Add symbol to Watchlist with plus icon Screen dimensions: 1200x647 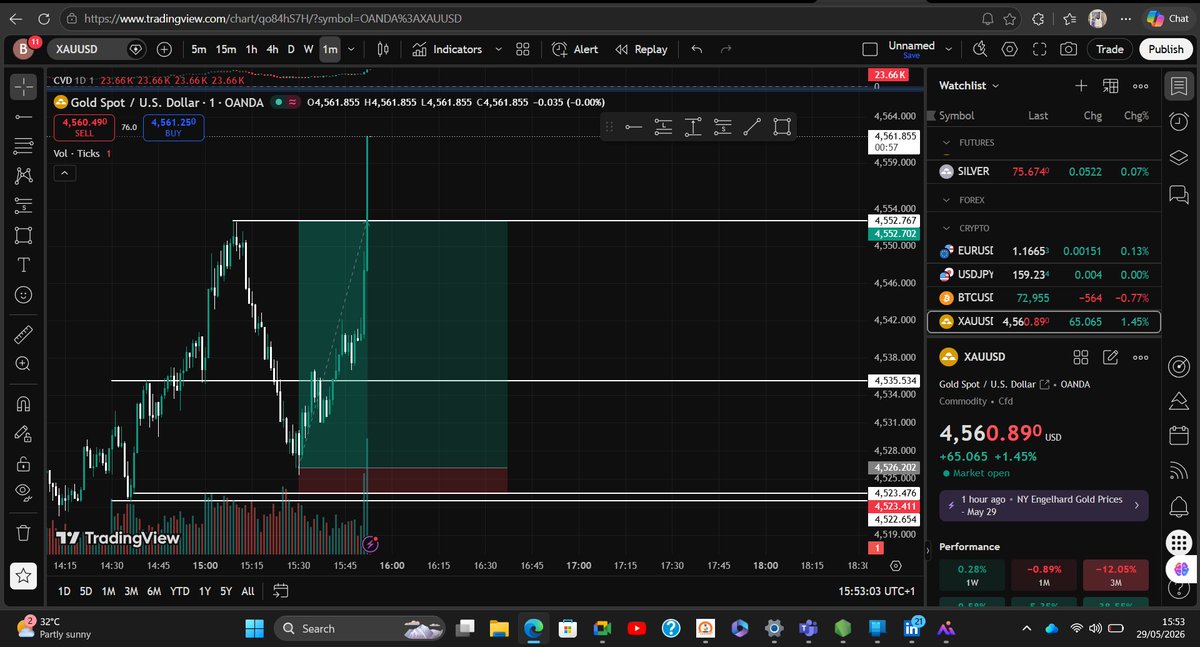[1081, 86]
